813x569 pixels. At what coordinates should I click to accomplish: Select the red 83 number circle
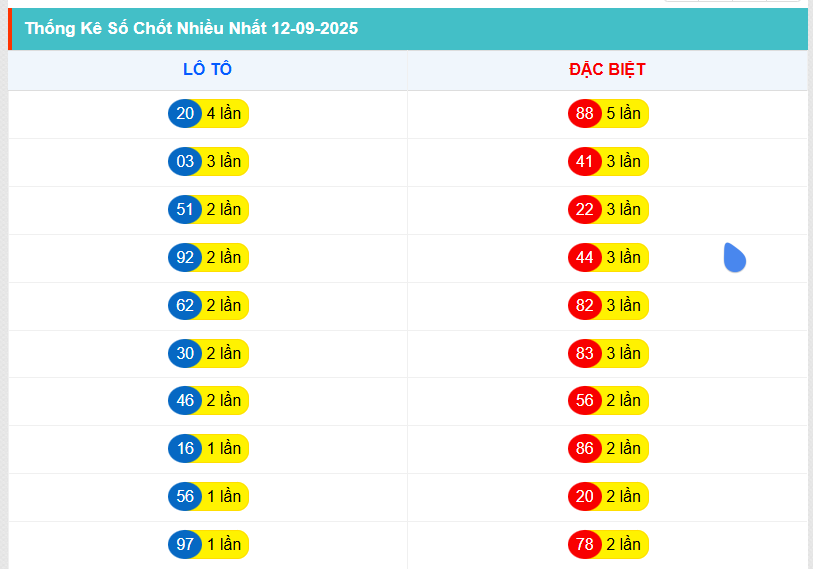pos(584,353)
